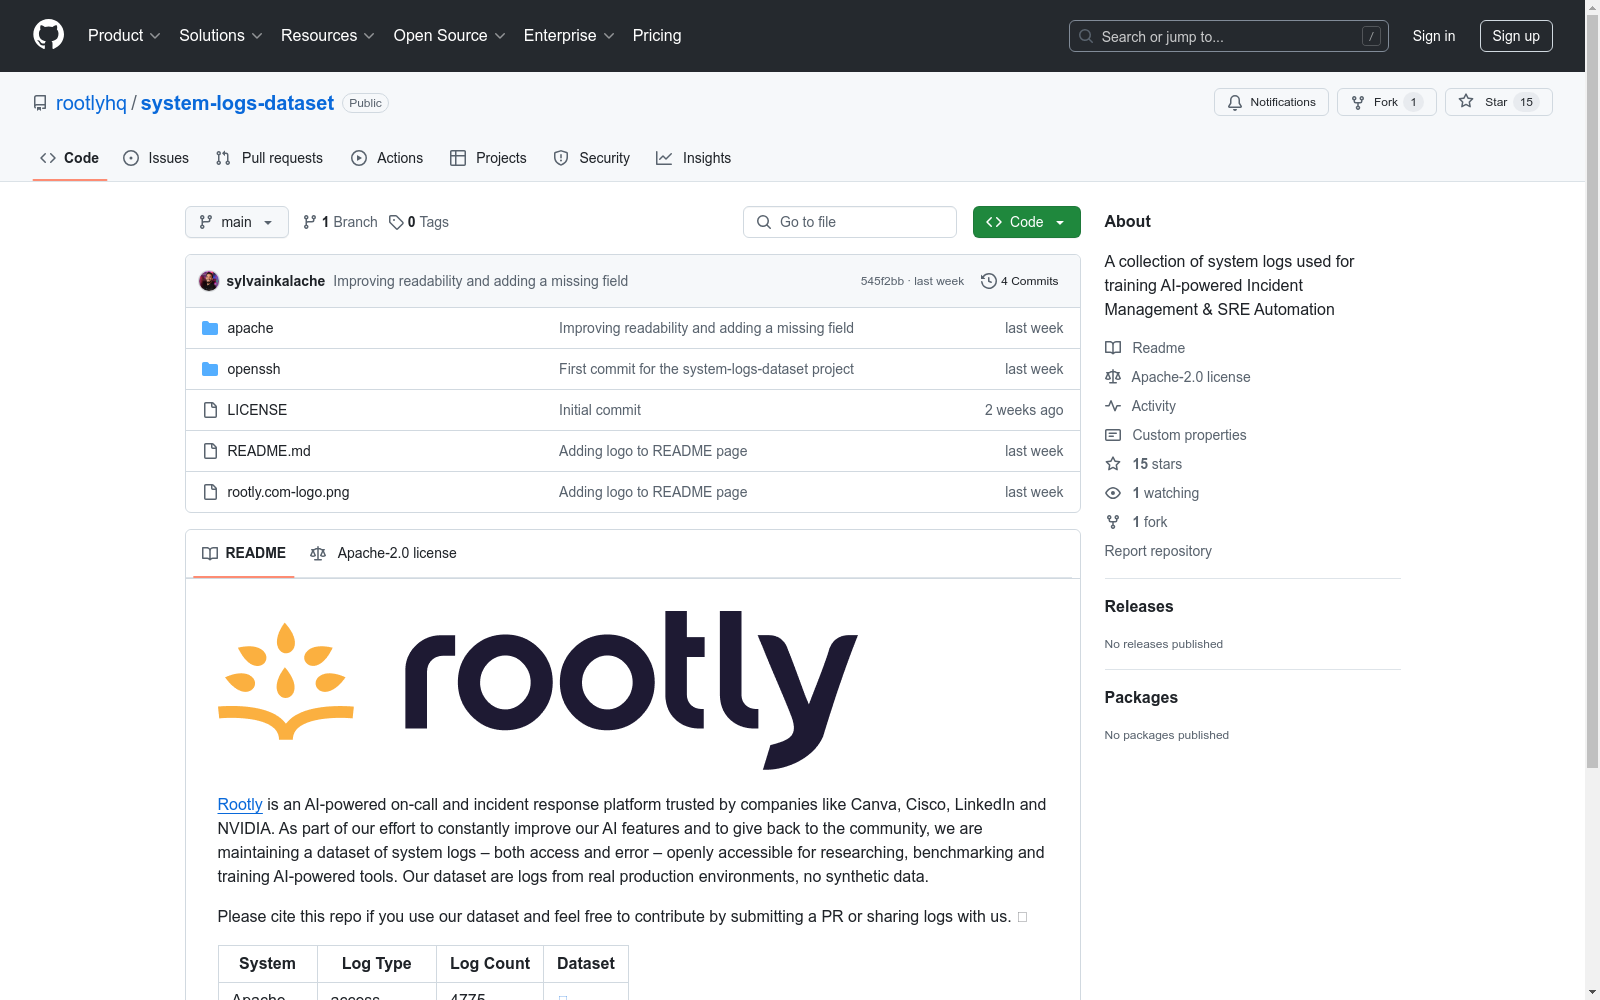
Task: Click the note icon beside Custom properties
Action: (1113, 435)
